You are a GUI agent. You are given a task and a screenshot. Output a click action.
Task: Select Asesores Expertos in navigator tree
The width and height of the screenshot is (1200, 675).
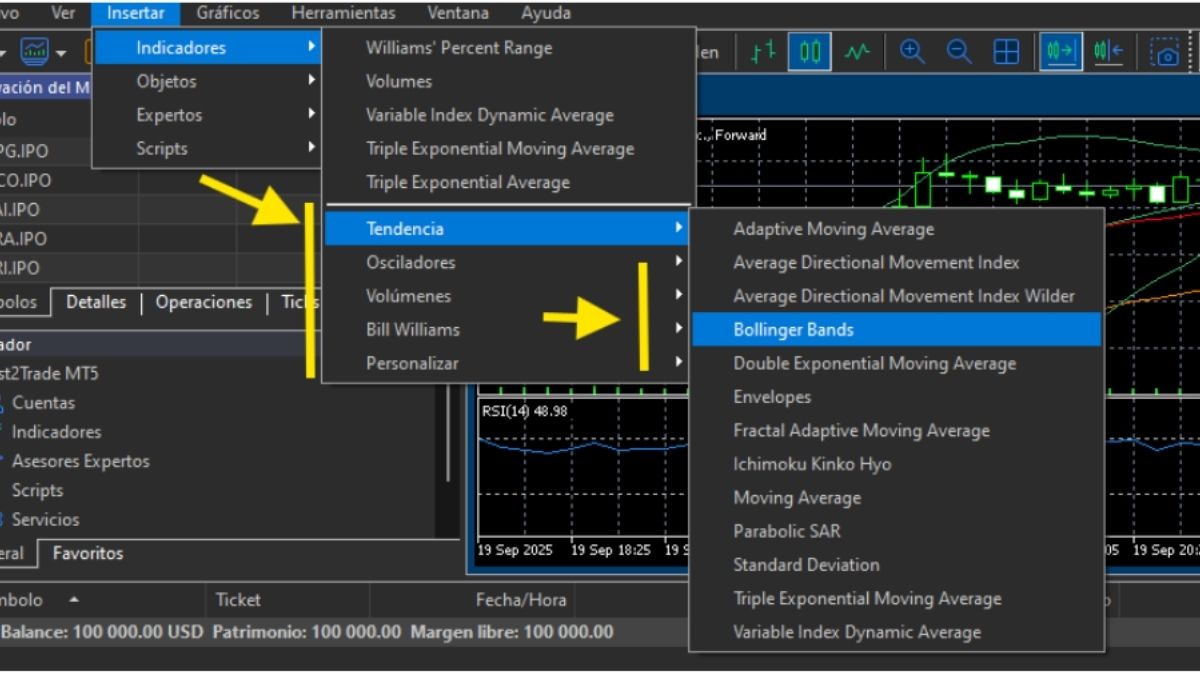[x=80, y=461]
